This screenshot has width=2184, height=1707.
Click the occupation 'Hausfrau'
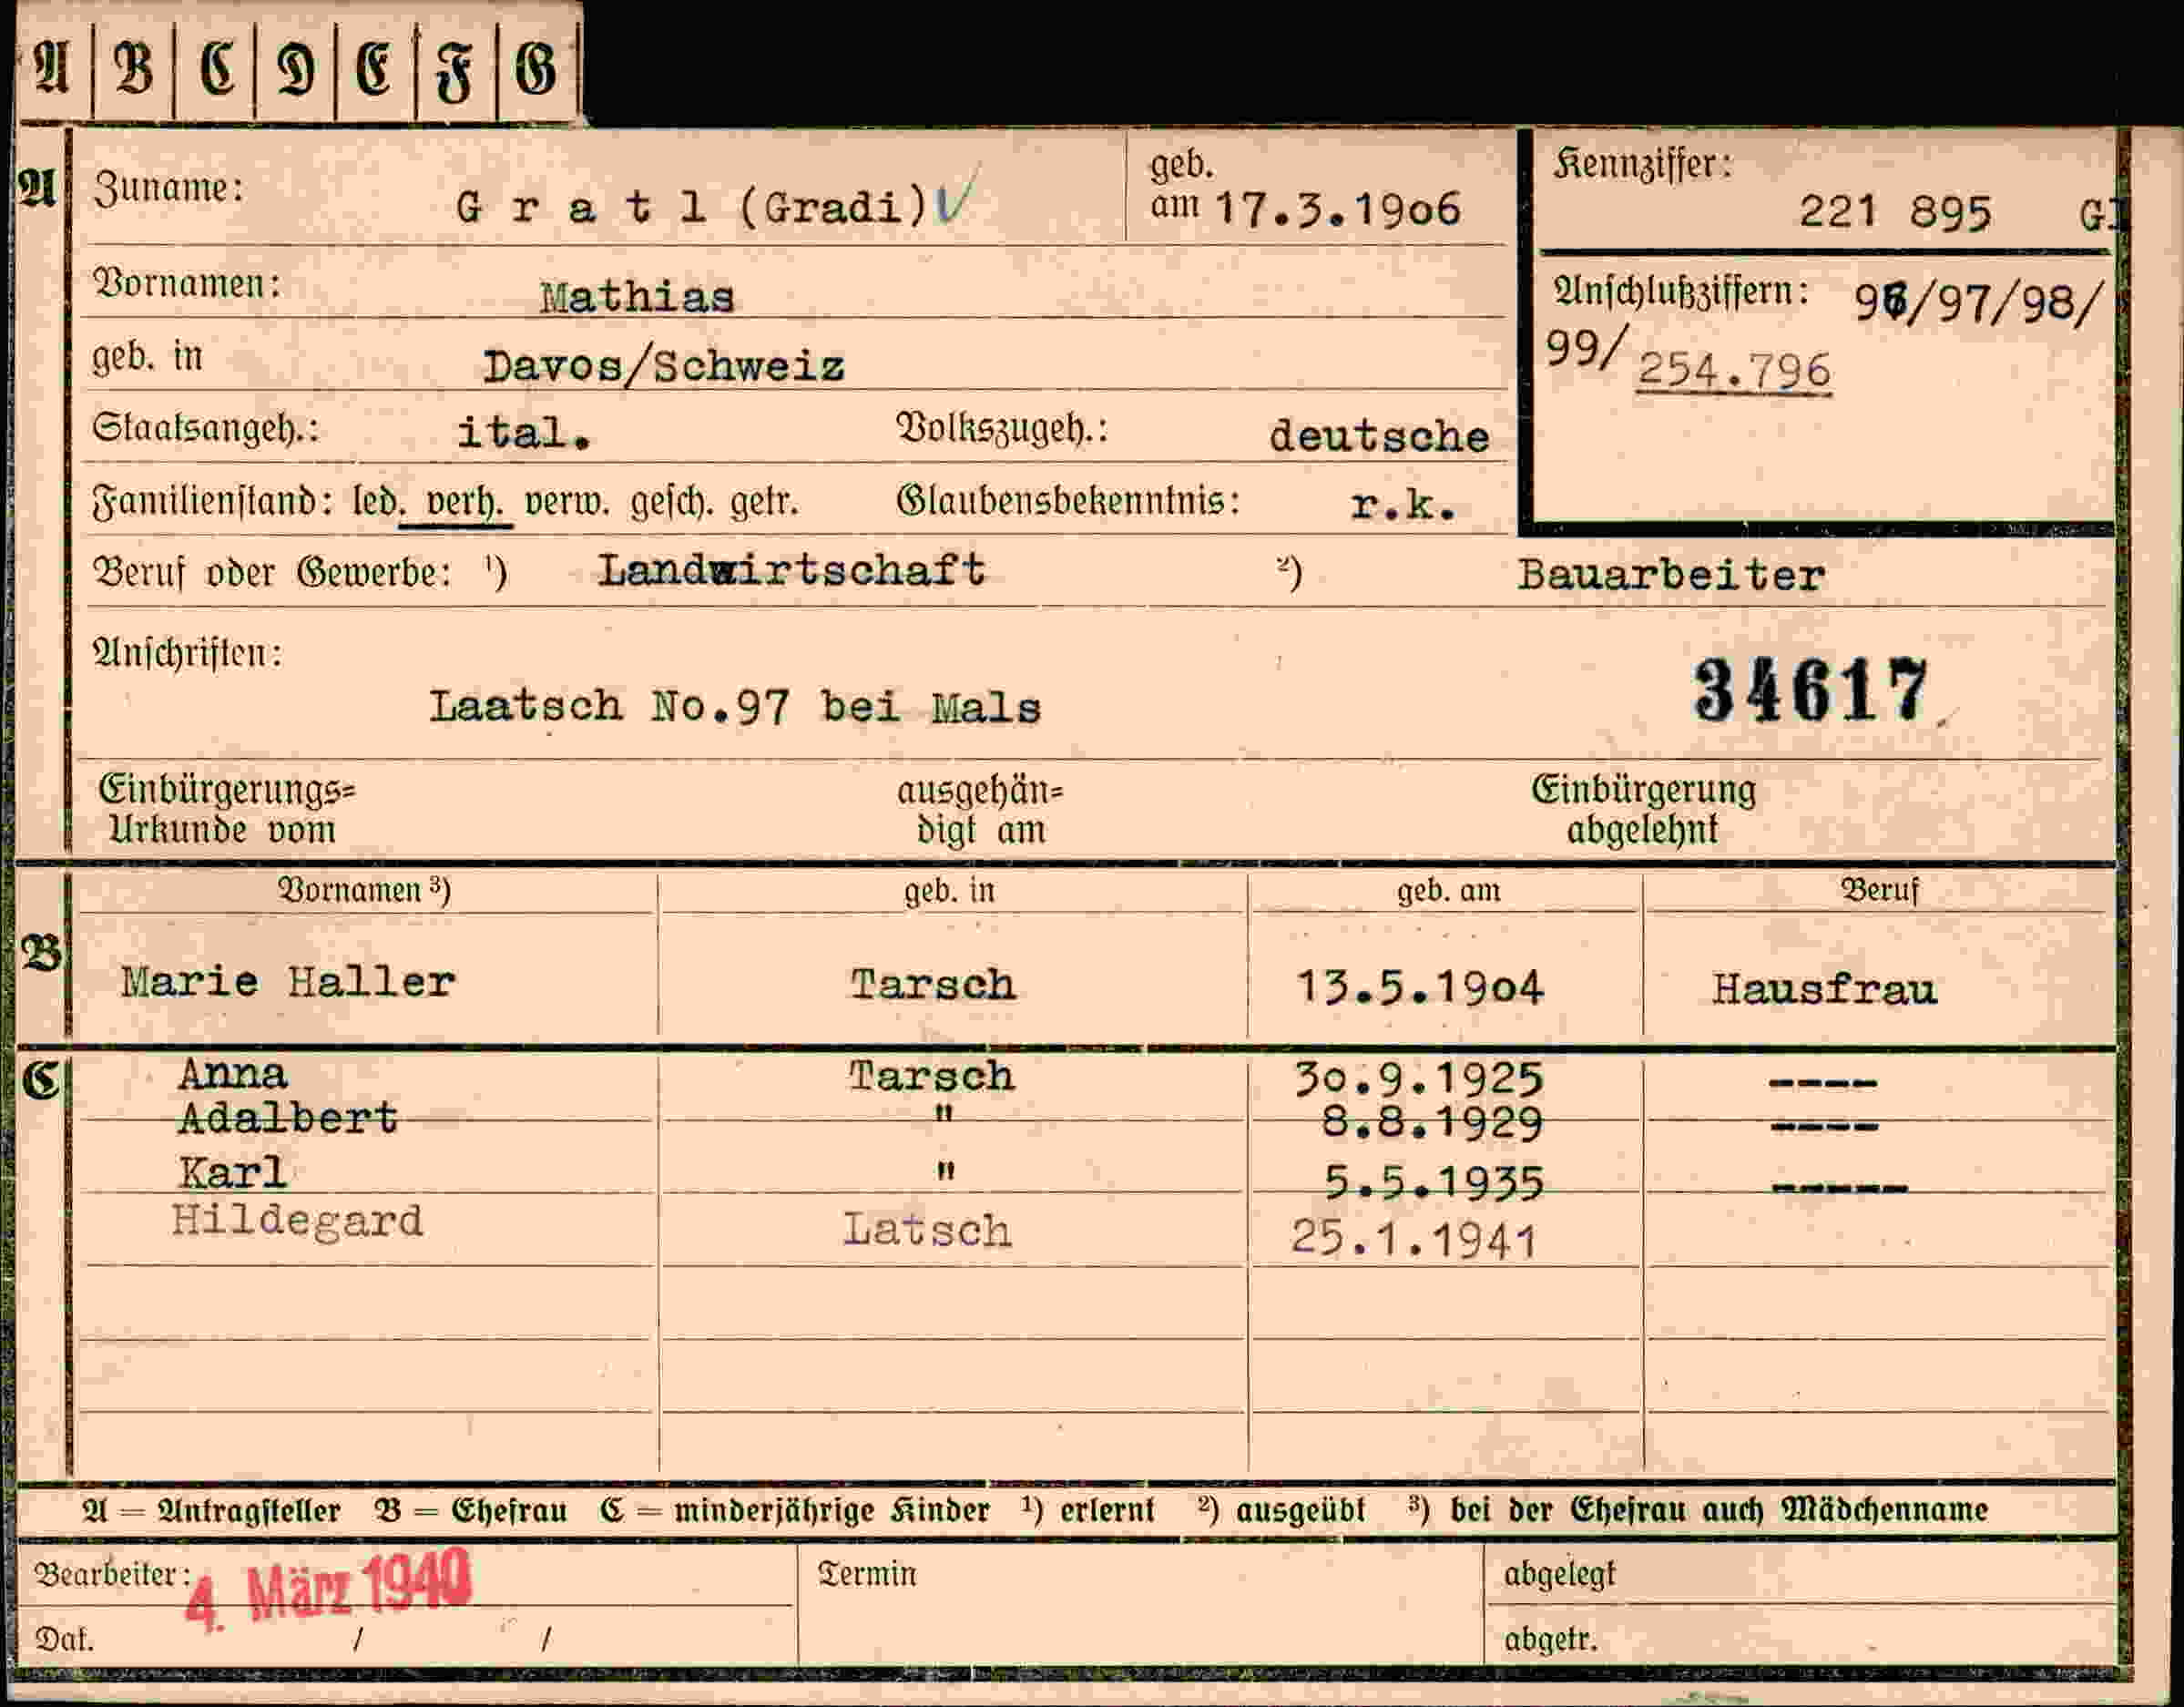(x=1824, y=990)
